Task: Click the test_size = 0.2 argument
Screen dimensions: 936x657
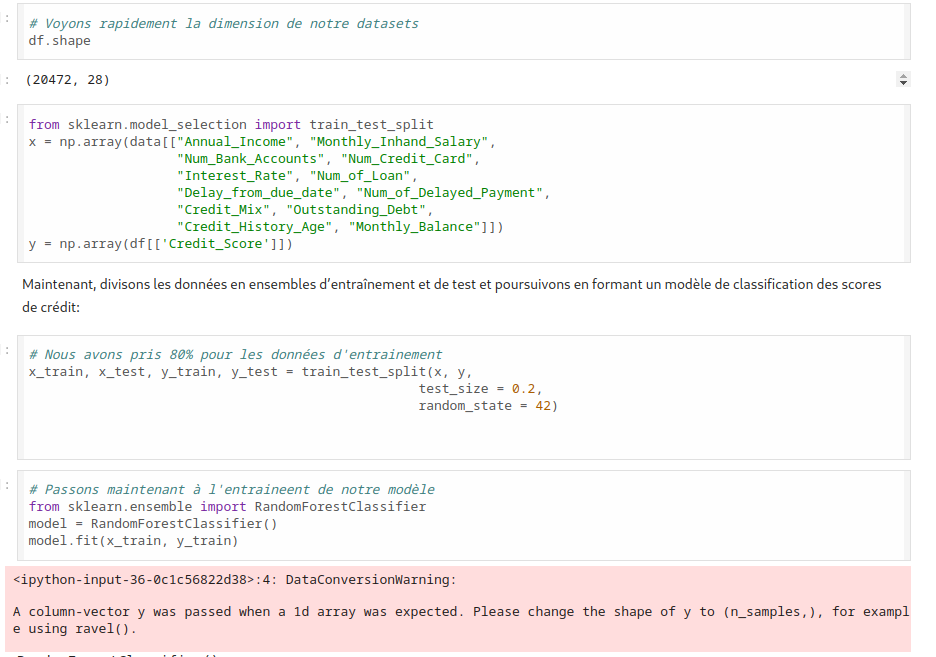Action: 479,389
